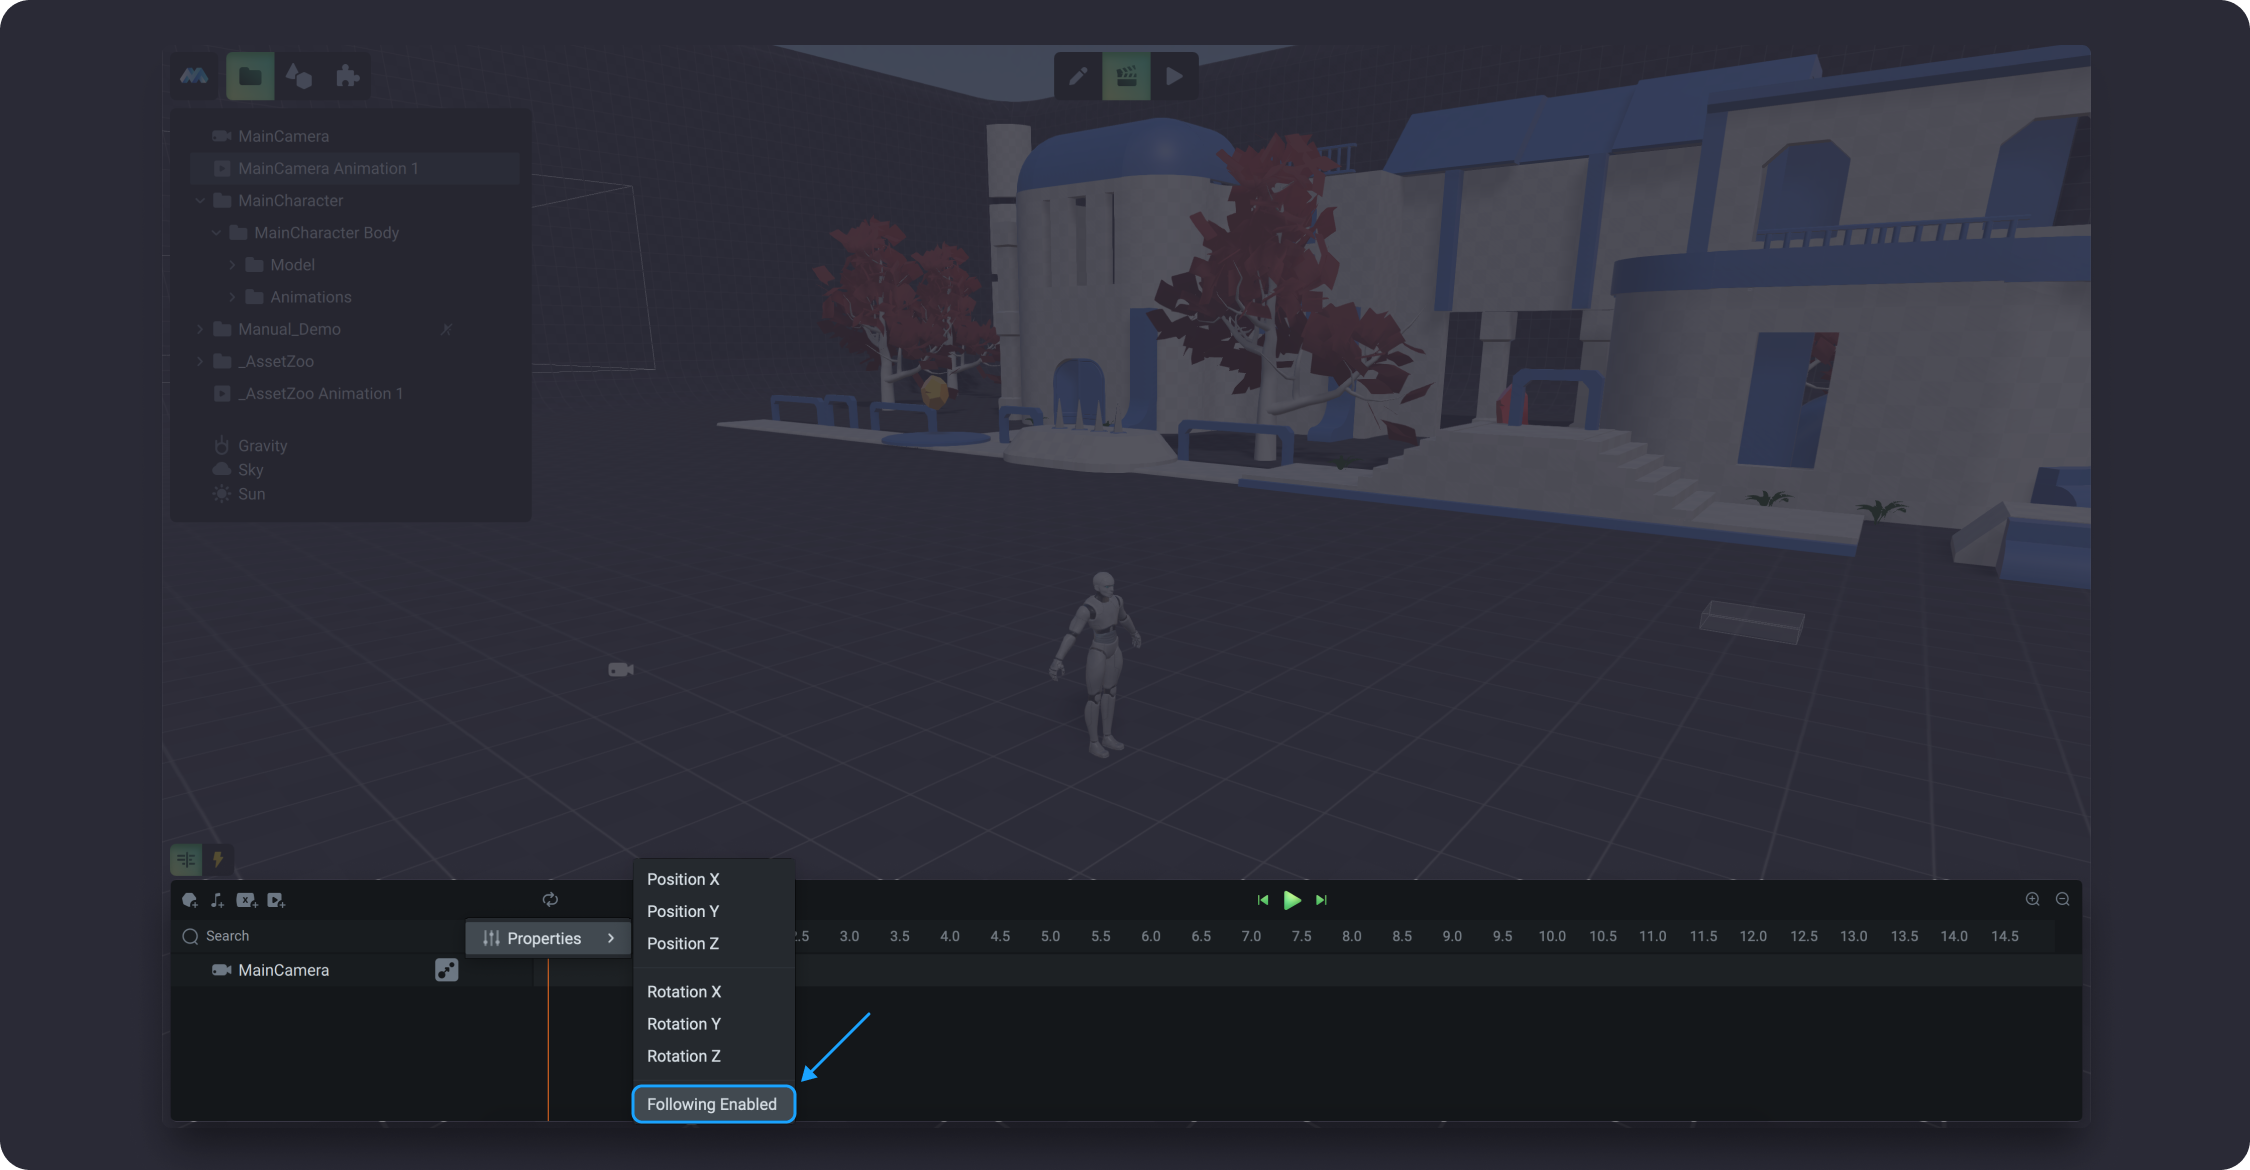The width and height of the screenshot is (2250, 1170).
Task: Click the top-center play mode button
Action: [x=1175, y=76]
